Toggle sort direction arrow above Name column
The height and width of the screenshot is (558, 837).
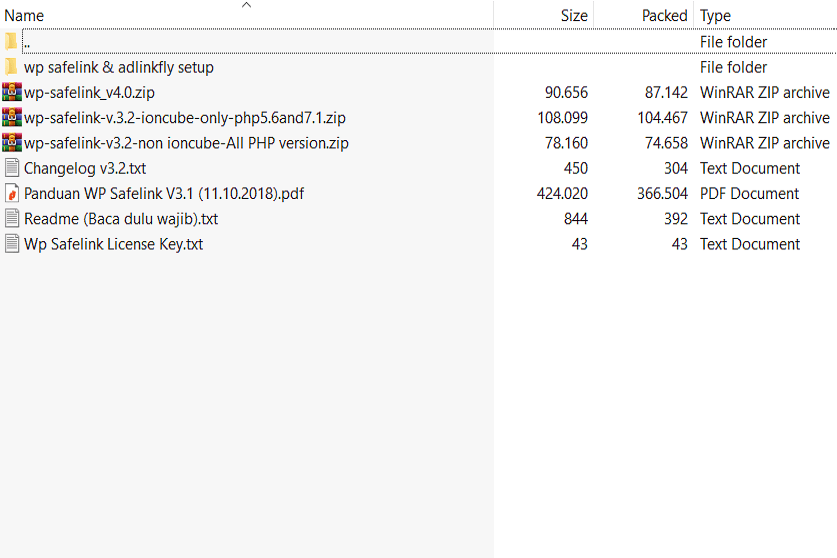pyautogui.click(x=246, y=5)
